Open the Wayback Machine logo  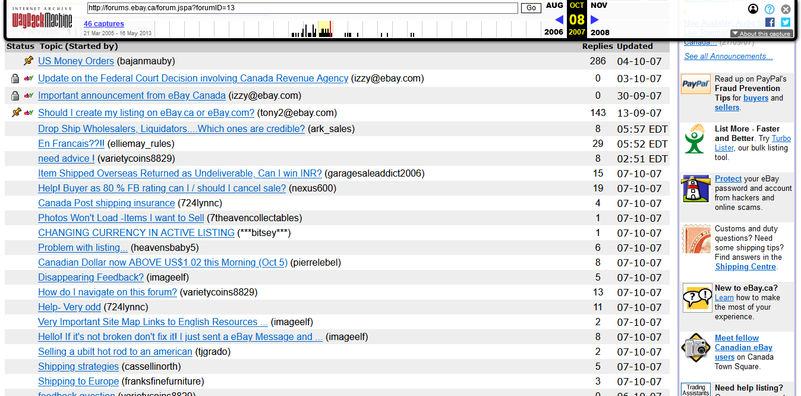tap(42, 18)
